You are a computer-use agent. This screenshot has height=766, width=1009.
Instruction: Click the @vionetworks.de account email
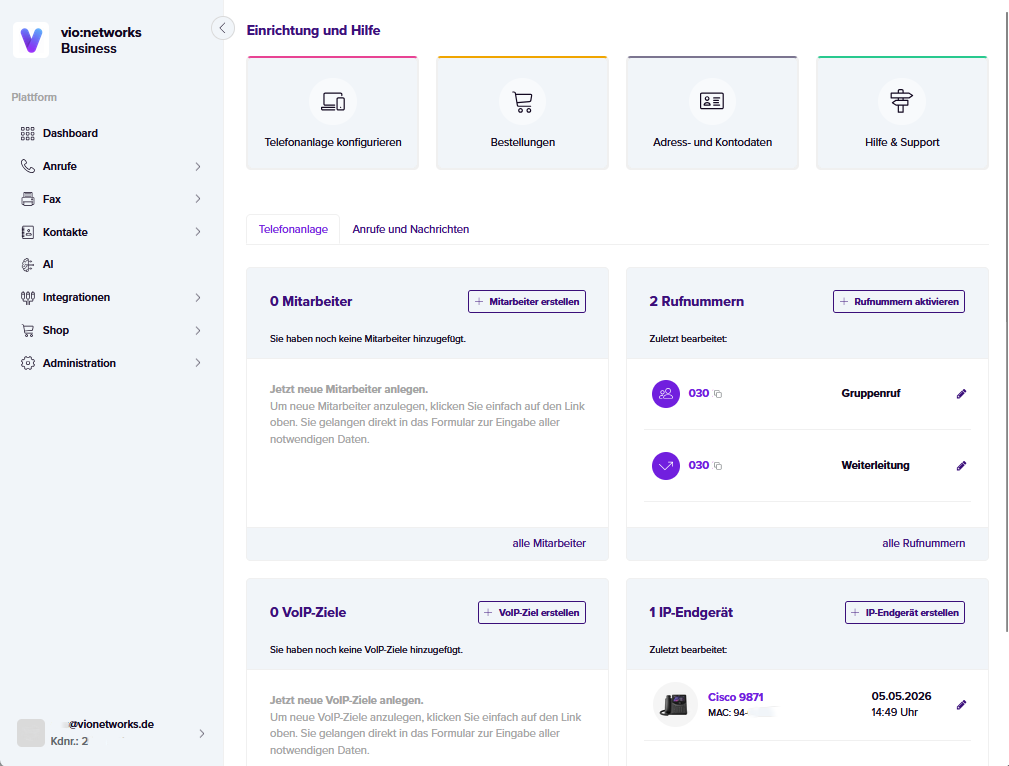click(x=111, y=724)
